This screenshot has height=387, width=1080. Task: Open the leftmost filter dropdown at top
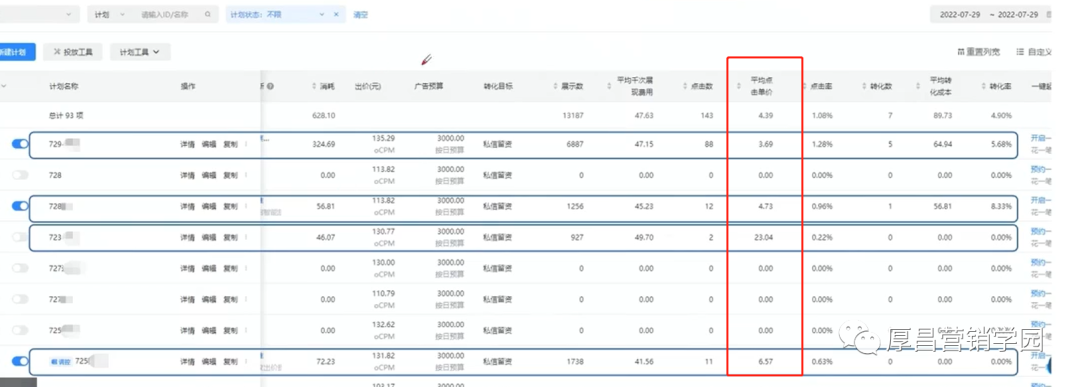[x=39, y=14]
